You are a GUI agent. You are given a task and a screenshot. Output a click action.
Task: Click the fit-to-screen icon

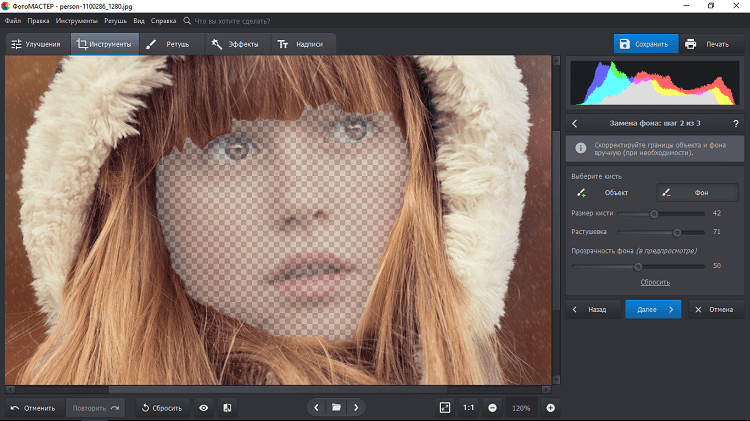point(445,408)
